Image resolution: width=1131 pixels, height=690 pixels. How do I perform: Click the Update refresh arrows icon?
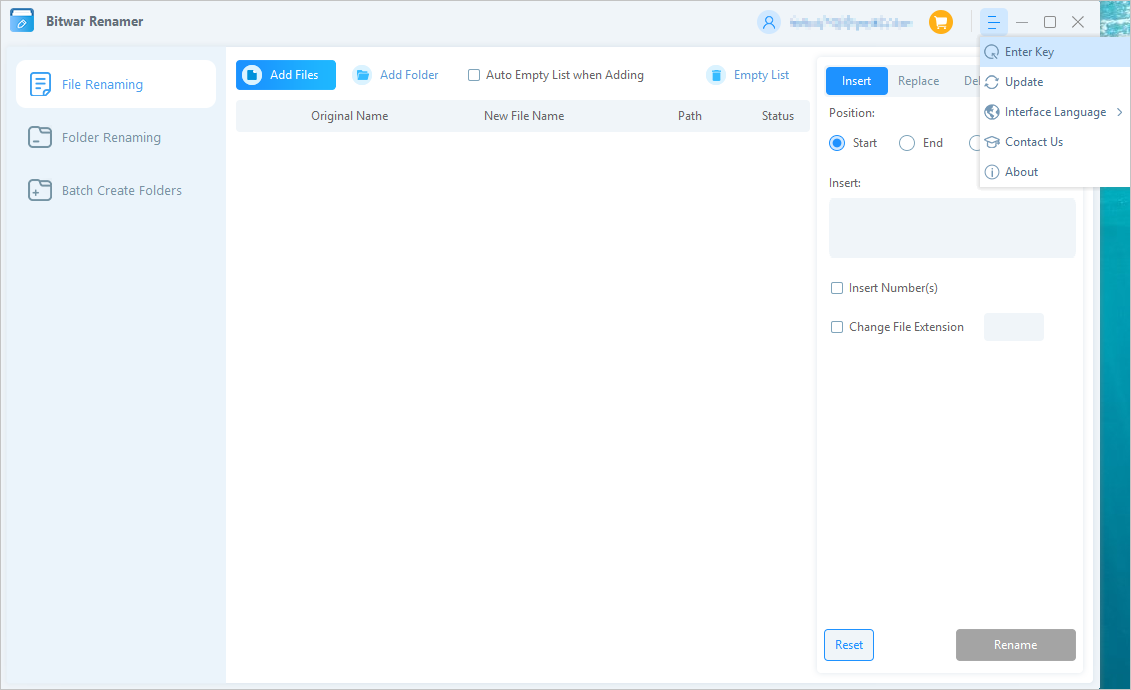pyautogui.click(x=992, y=82)
